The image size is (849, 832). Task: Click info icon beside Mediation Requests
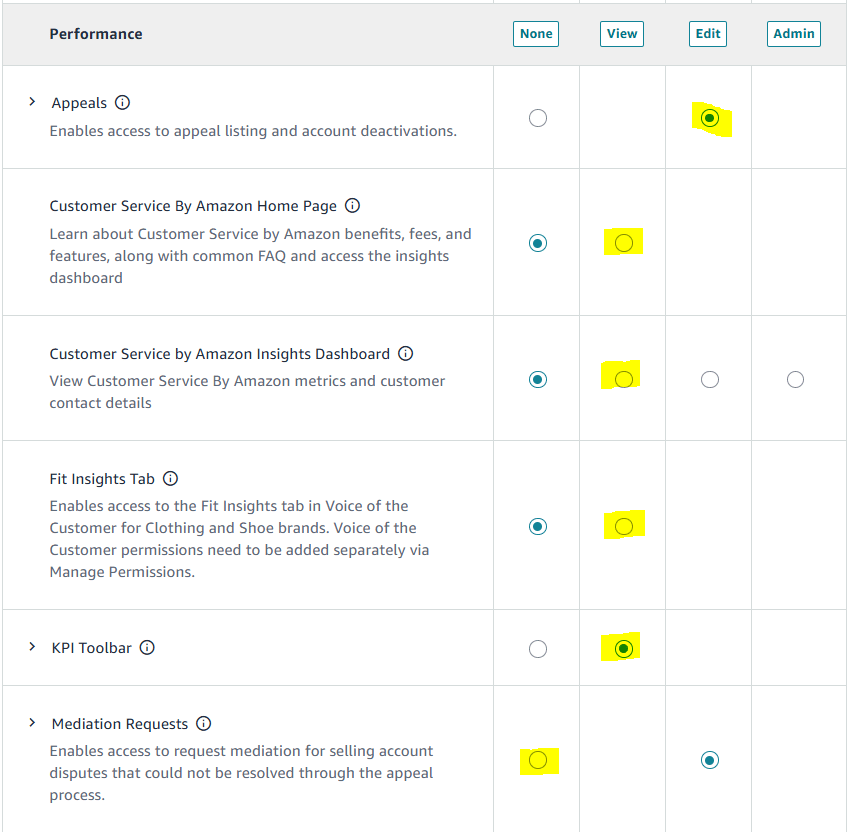click(204, 724)
